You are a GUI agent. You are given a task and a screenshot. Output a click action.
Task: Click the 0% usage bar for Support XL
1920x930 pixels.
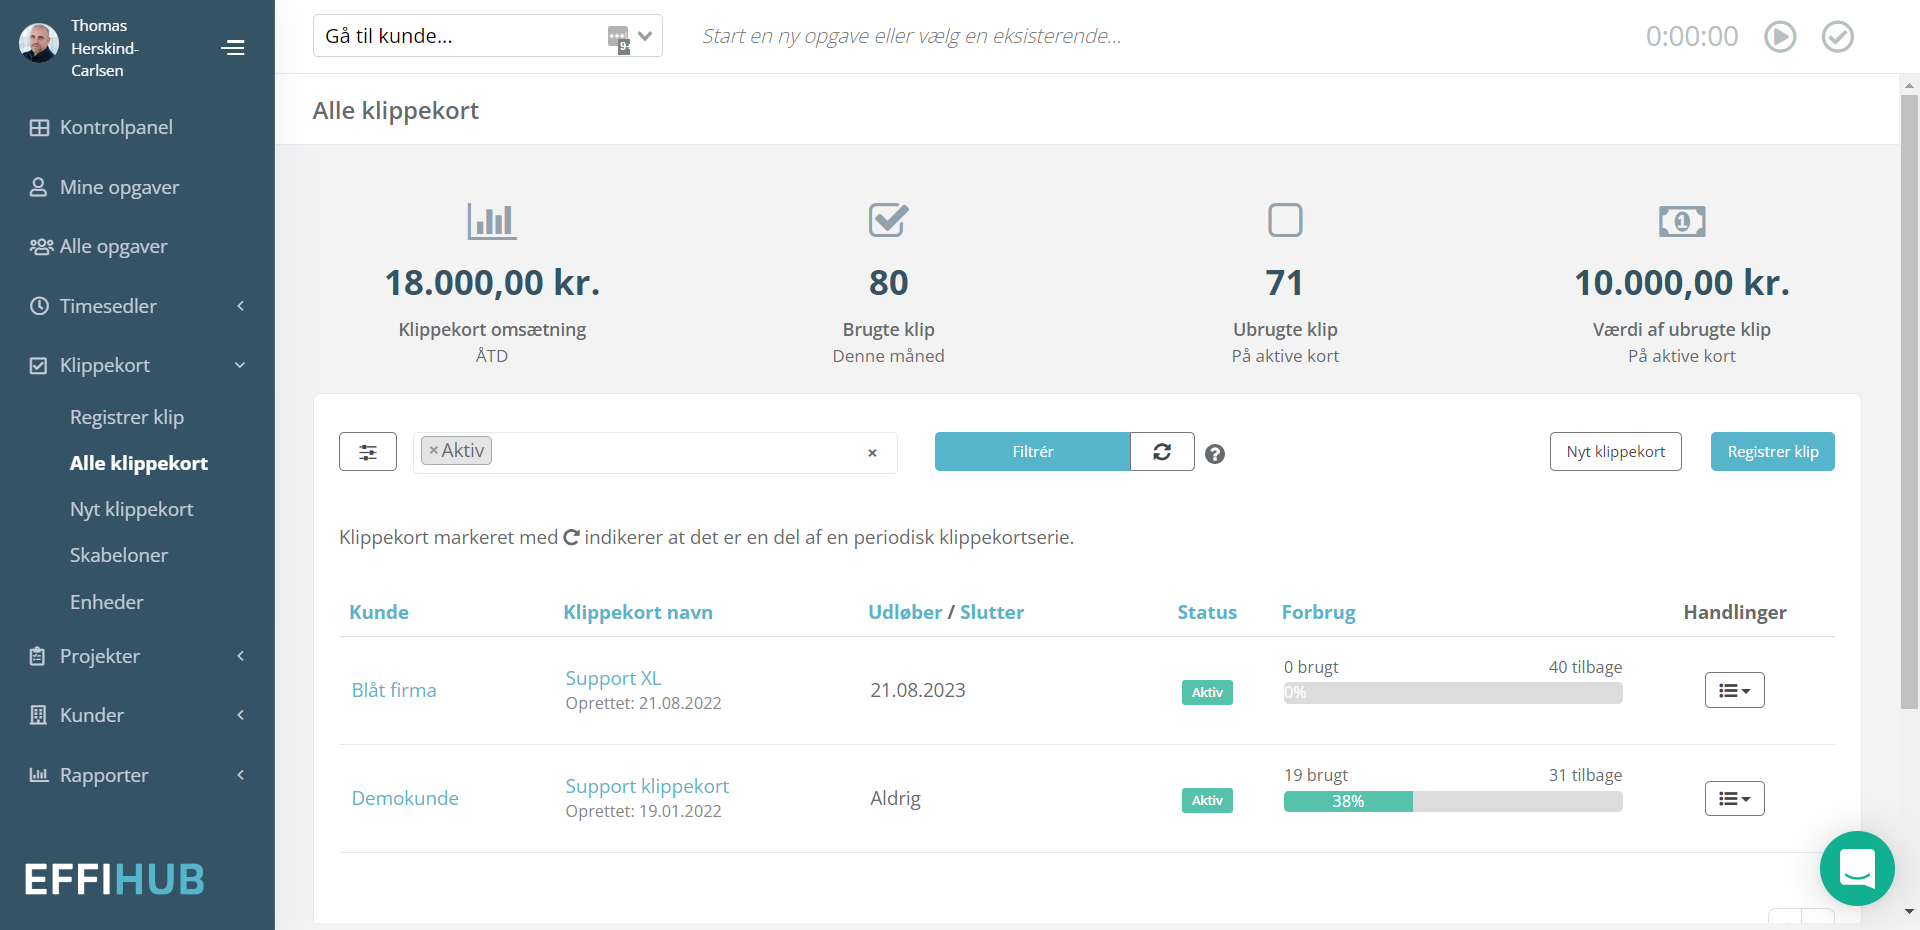click(1453, 693)
